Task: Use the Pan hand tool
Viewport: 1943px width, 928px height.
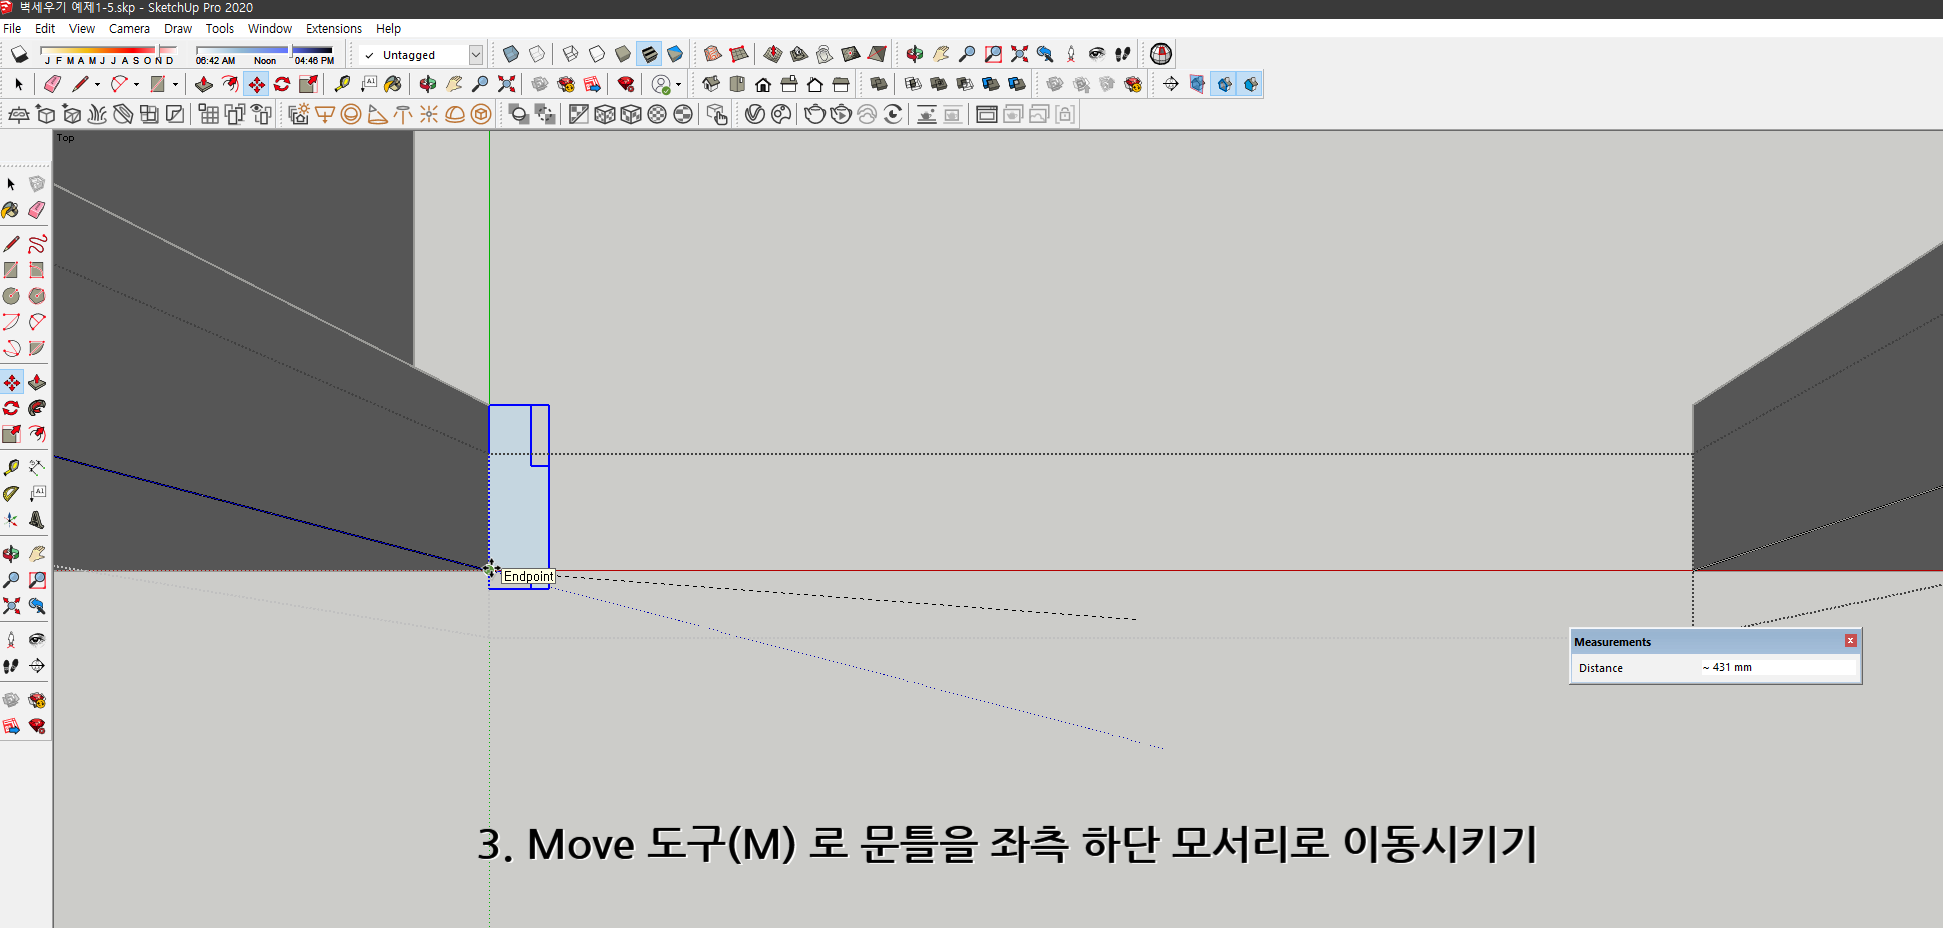Action: coord(452,84)
